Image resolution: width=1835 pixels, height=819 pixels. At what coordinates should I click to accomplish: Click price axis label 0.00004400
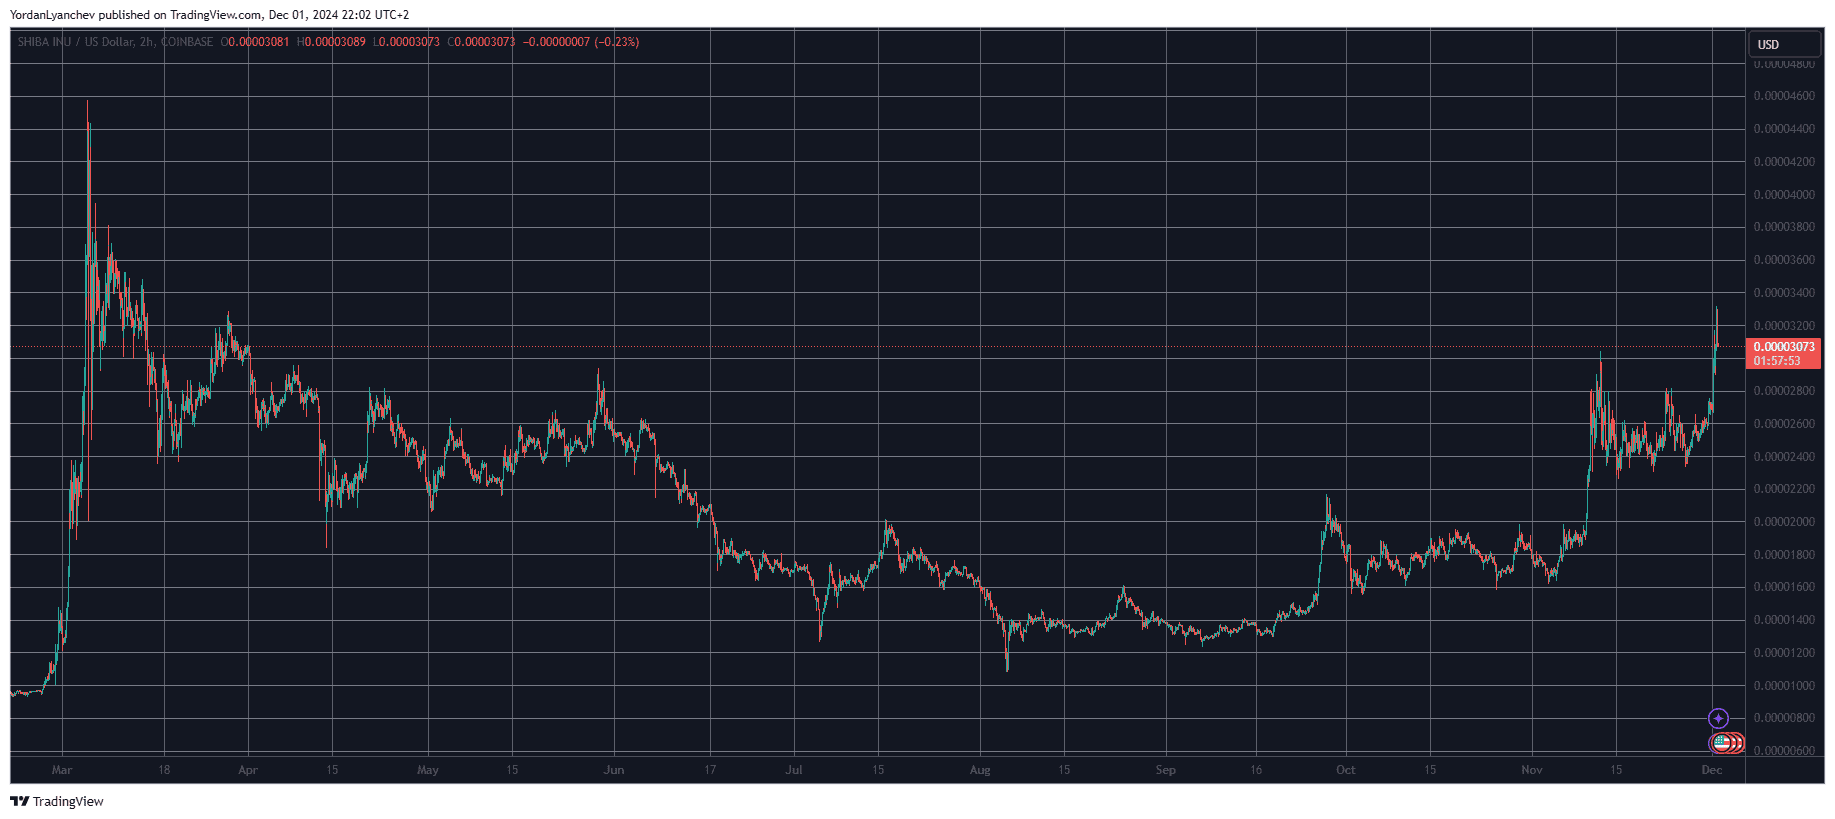pyautogui.click(x=1784, y=129)
